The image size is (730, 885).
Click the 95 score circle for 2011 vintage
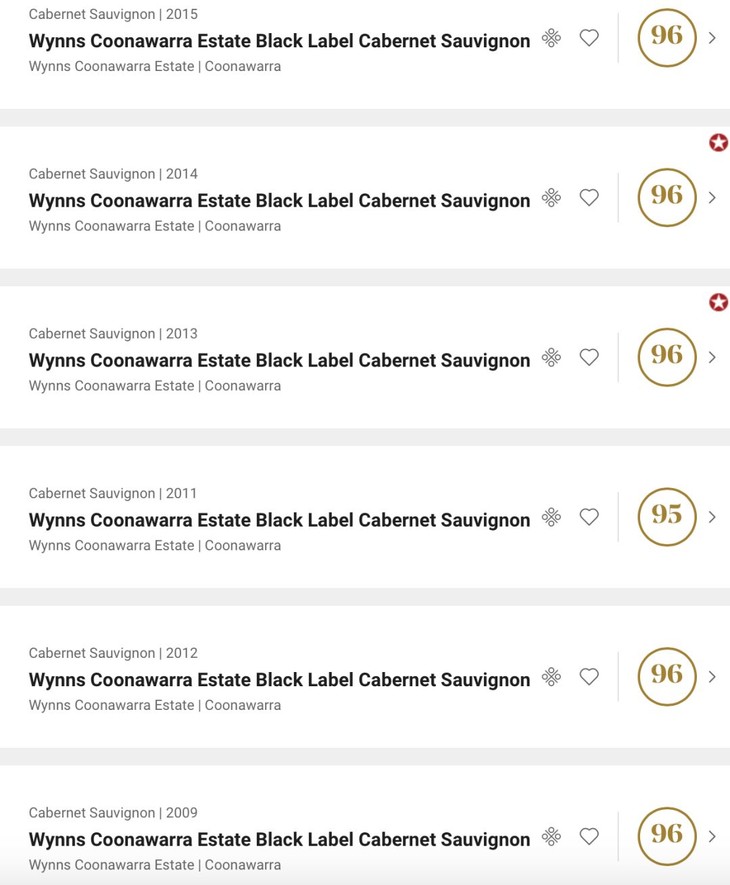(666, 516)
